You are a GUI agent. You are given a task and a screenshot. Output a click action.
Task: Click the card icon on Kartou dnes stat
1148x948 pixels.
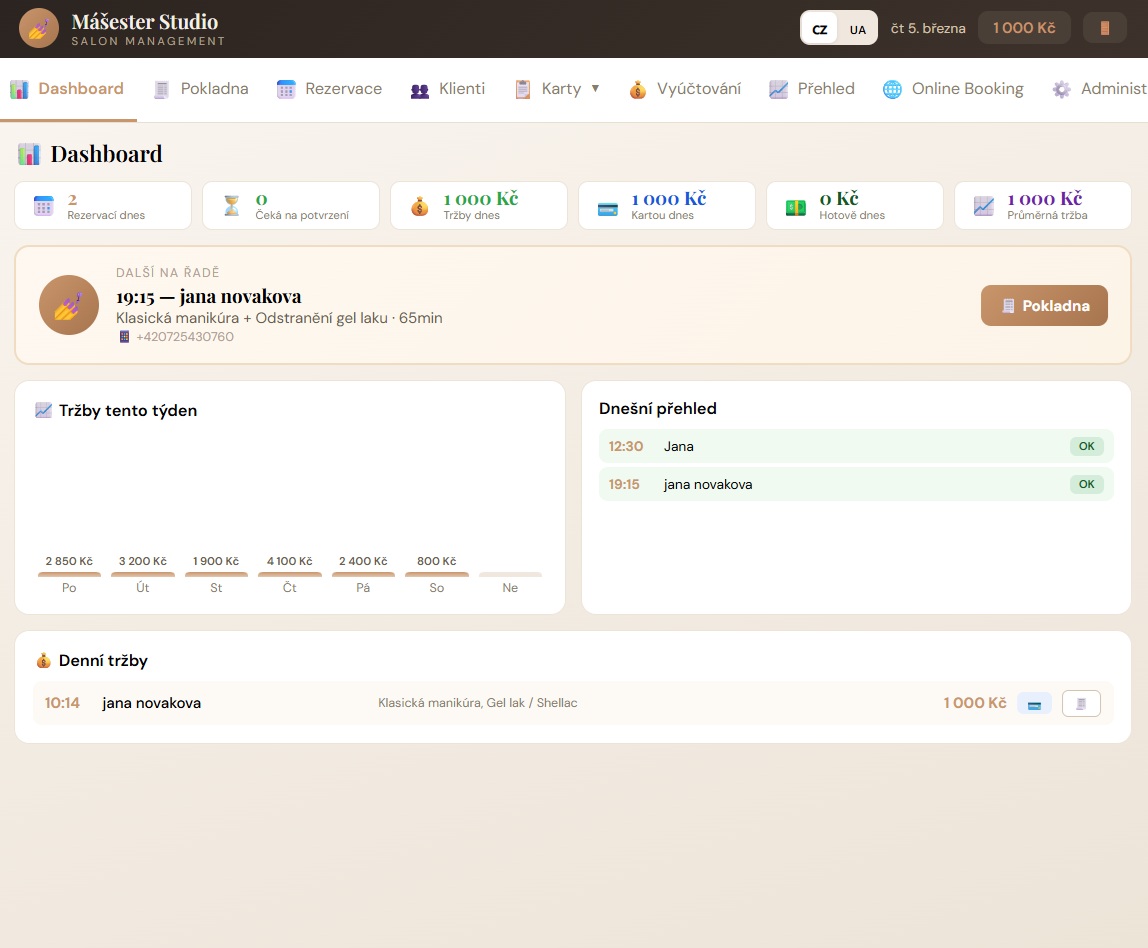609,205
